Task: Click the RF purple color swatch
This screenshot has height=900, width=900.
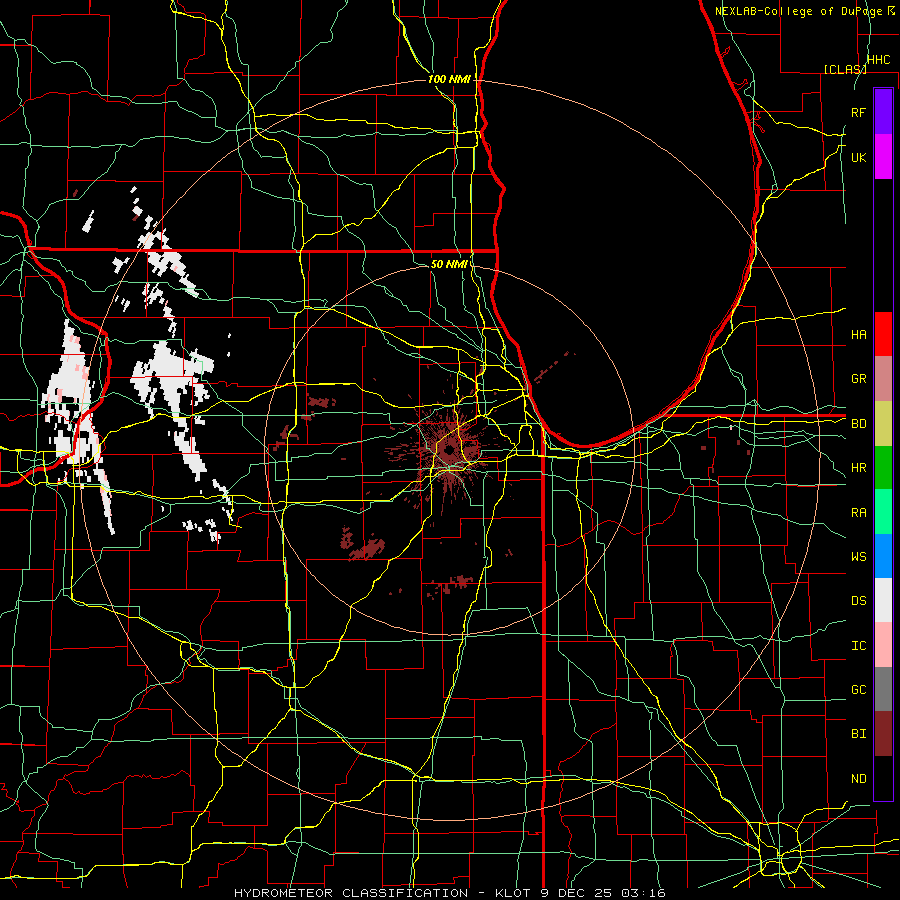Action: [883, 112]
